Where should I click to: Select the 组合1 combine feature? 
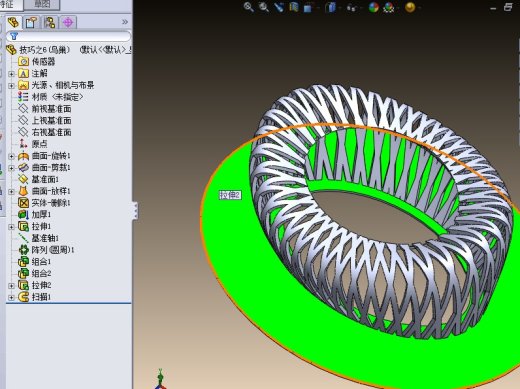(41, 262)
